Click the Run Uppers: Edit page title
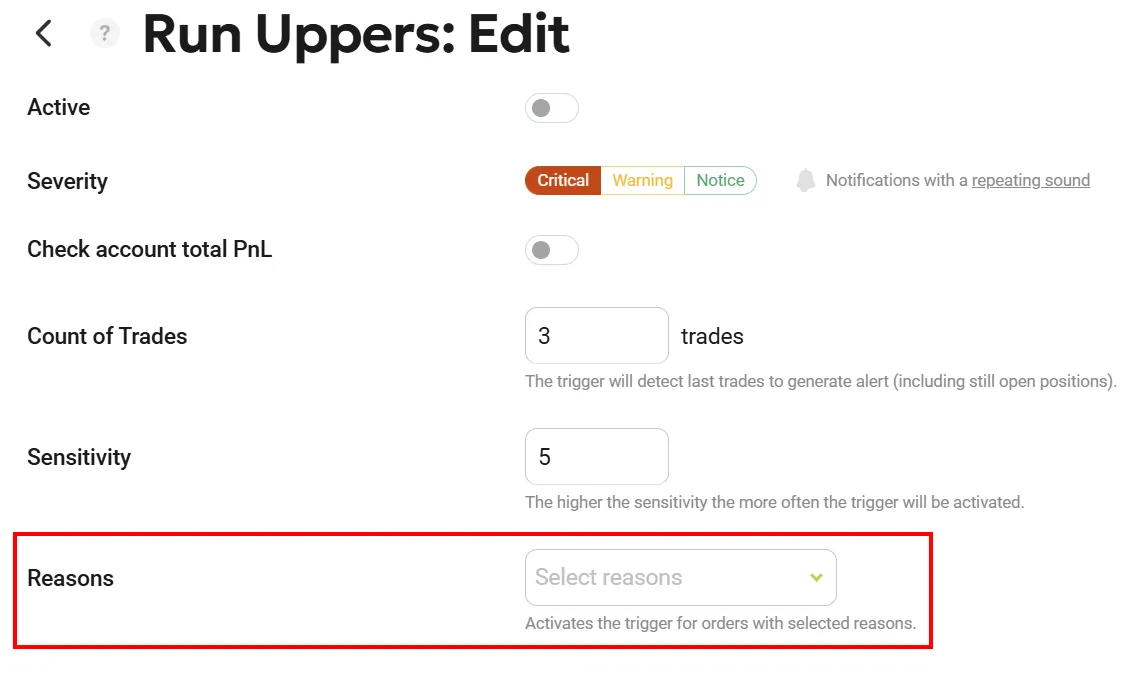 pos(356,34)
